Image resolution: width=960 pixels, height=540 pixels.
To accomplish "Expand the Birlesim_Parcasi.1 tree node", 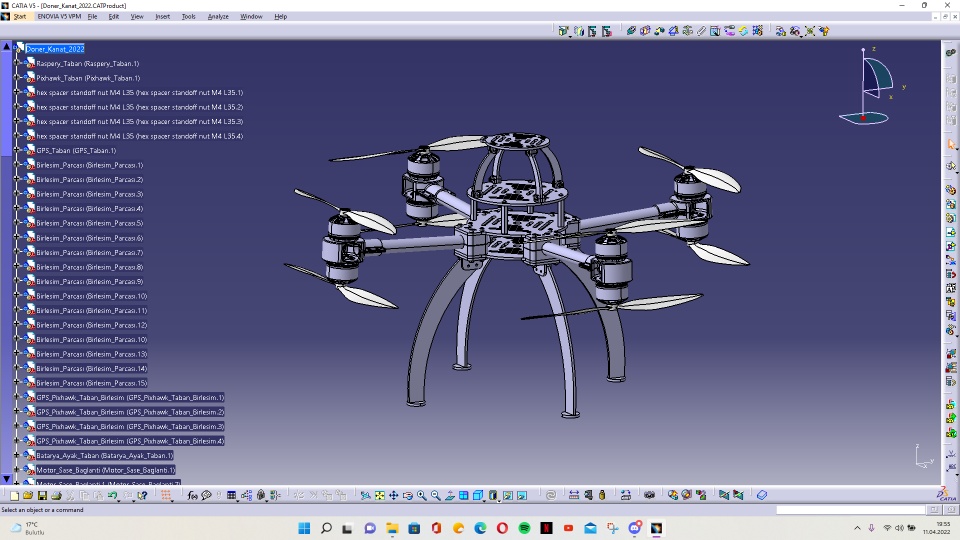I will 17,165.
